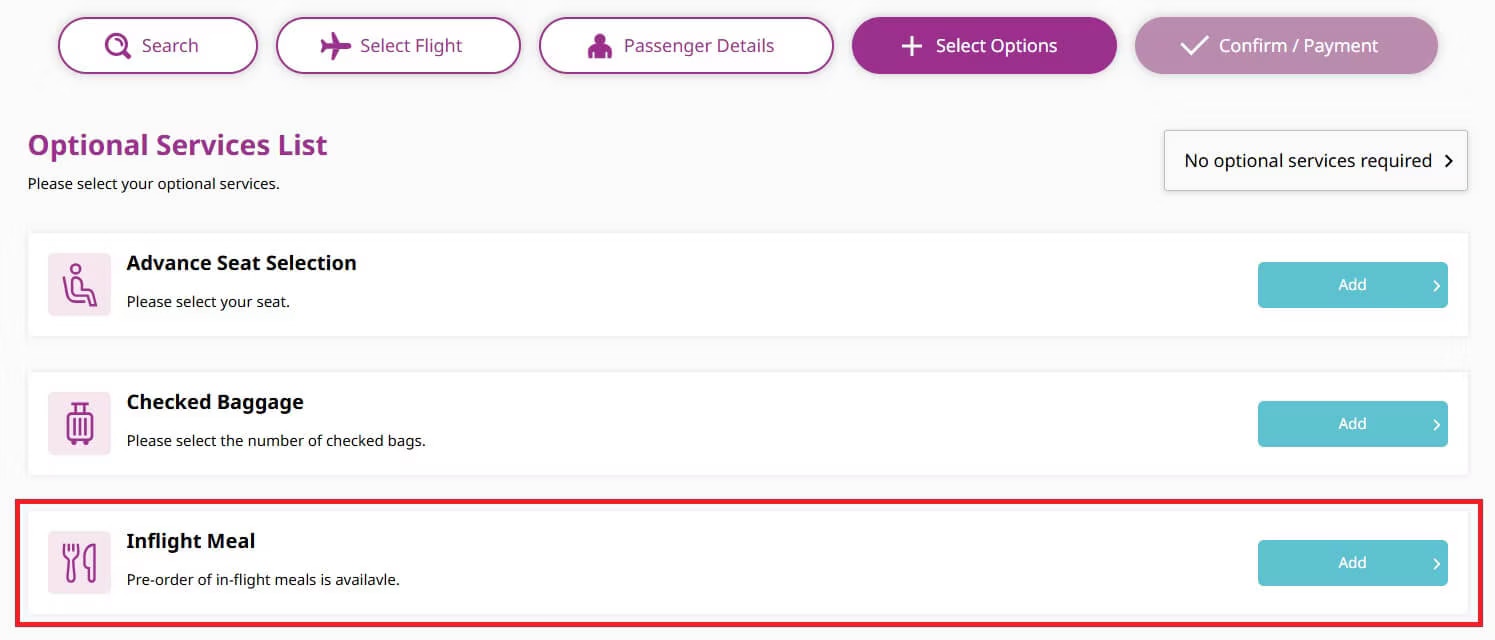The width and height of the screenshot is (1495, 640).
Task: Go to the Select Flight step
Action: [398, 46]
